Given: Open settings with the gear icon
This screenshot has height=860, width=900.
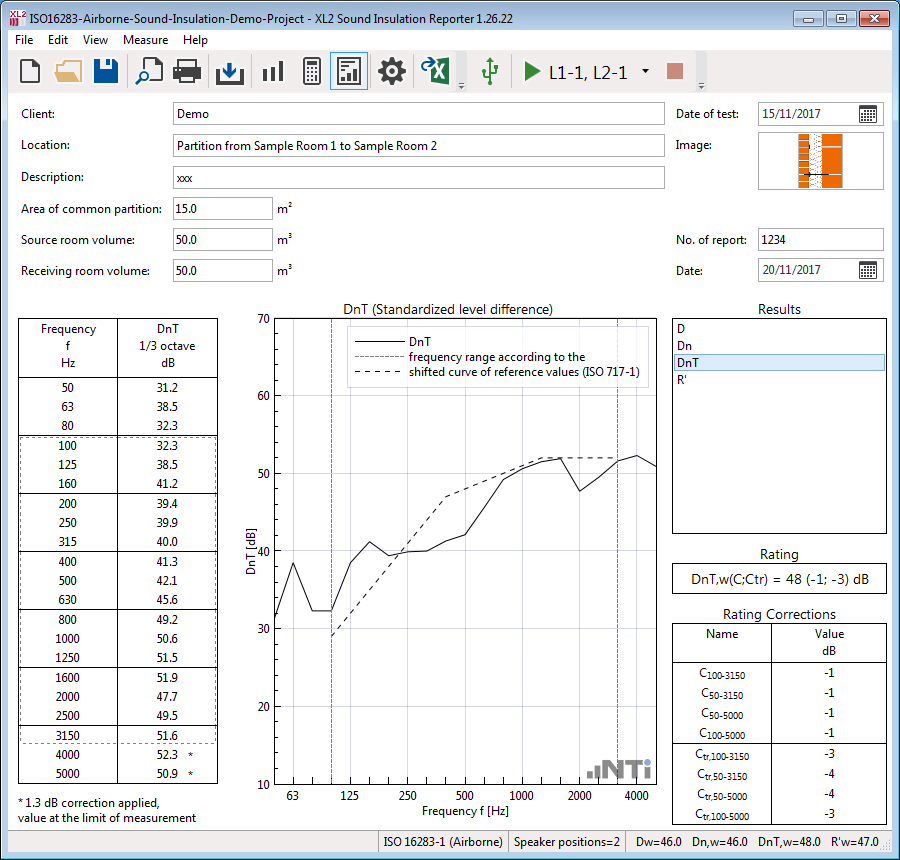Looking at the screenshot, I should pyautogui.click(x=391, y=72).
